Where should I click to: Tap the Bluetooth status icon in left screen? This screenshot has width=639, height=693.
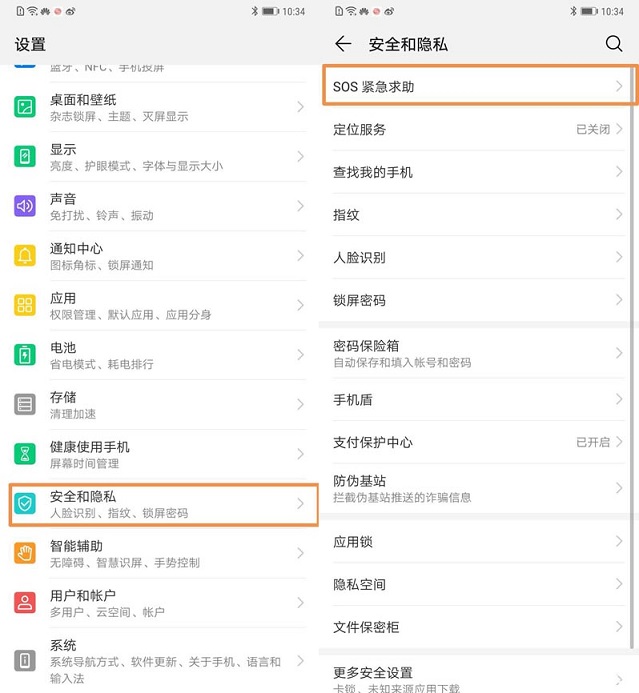pos(255,11)
